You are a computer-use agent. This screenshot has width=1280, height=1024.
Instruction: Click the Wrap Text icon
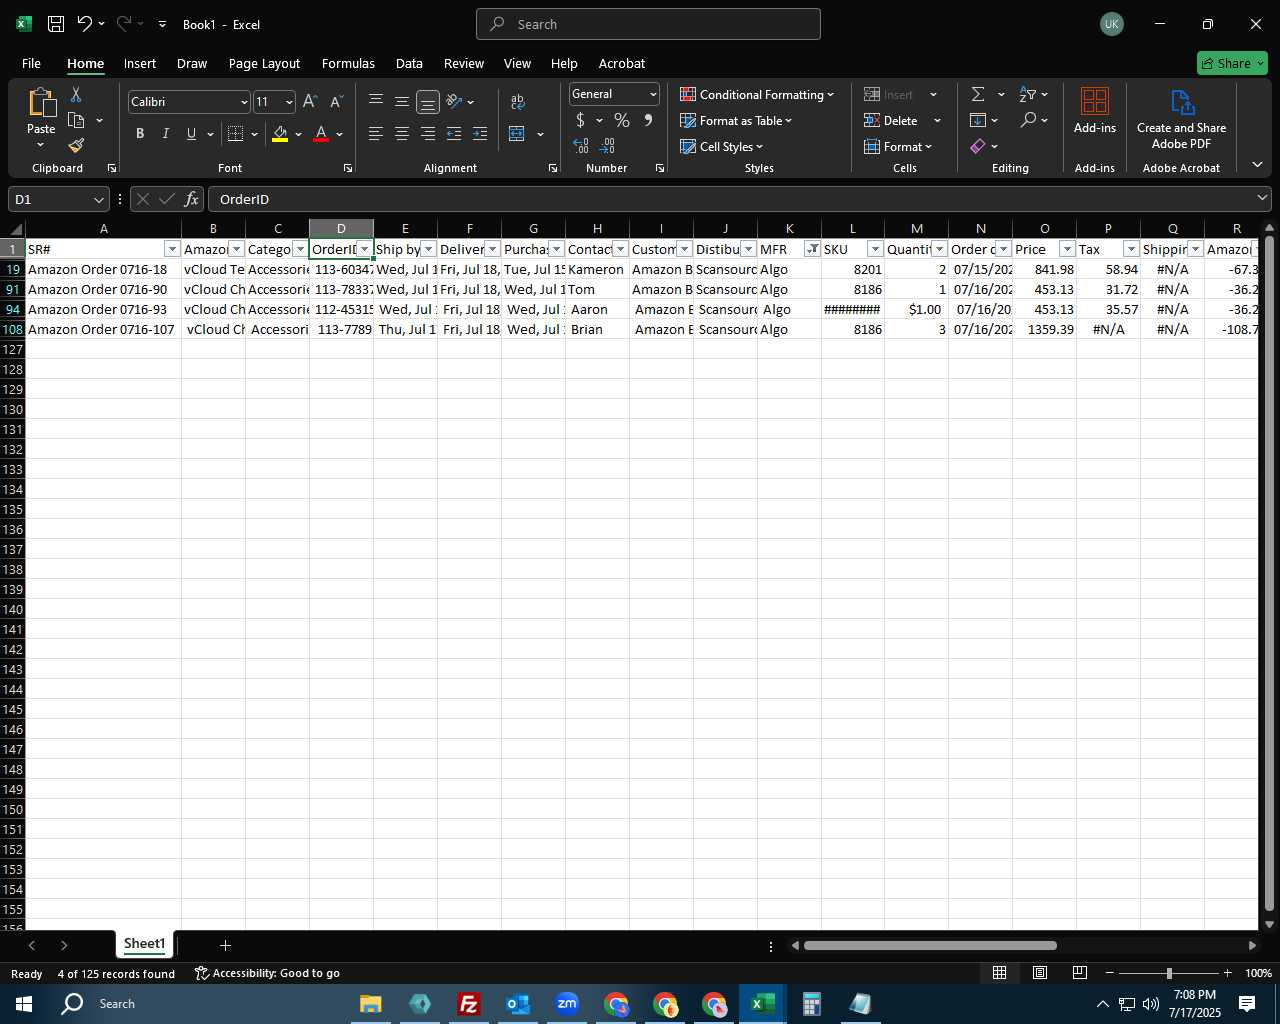click(x=517, y=102)
